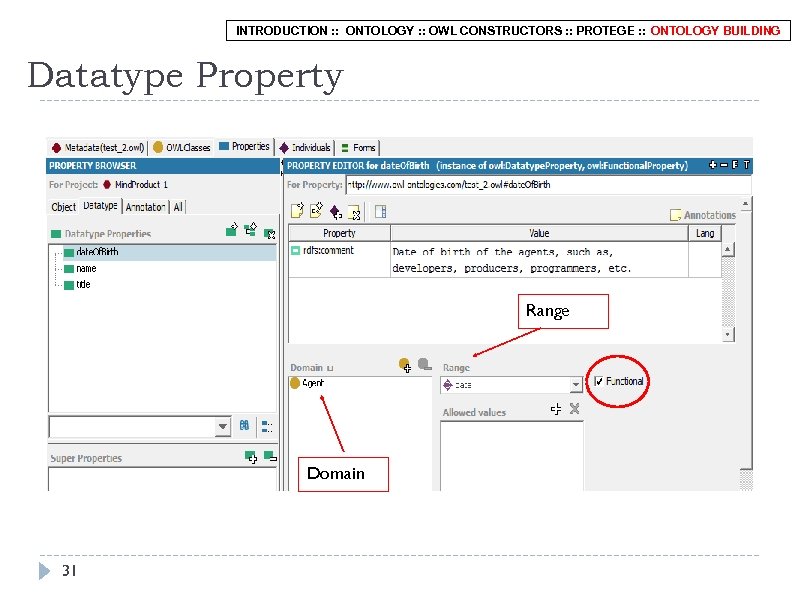Image resolution: width=800 pixels, height=600 pixels.
Task: Switch to the Object properties subtab
Action: tap(64, 207)
